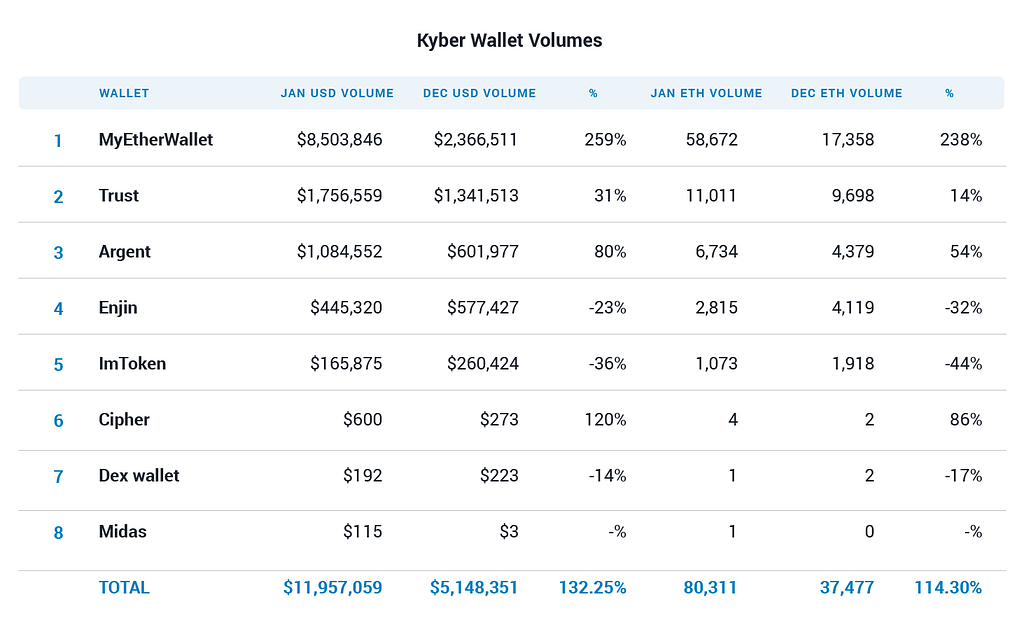
Task: Select the WALLET column header
Action: click(124, 93)
